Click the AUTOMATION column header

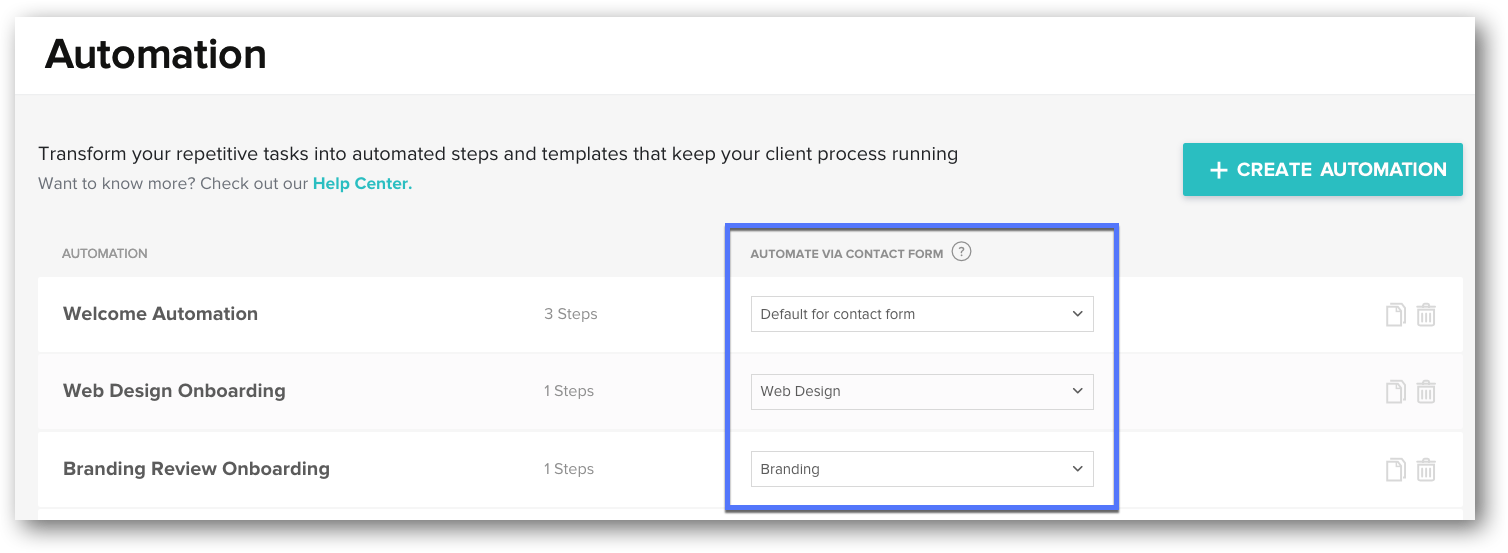pyautogui.click(x=104, y=254)
